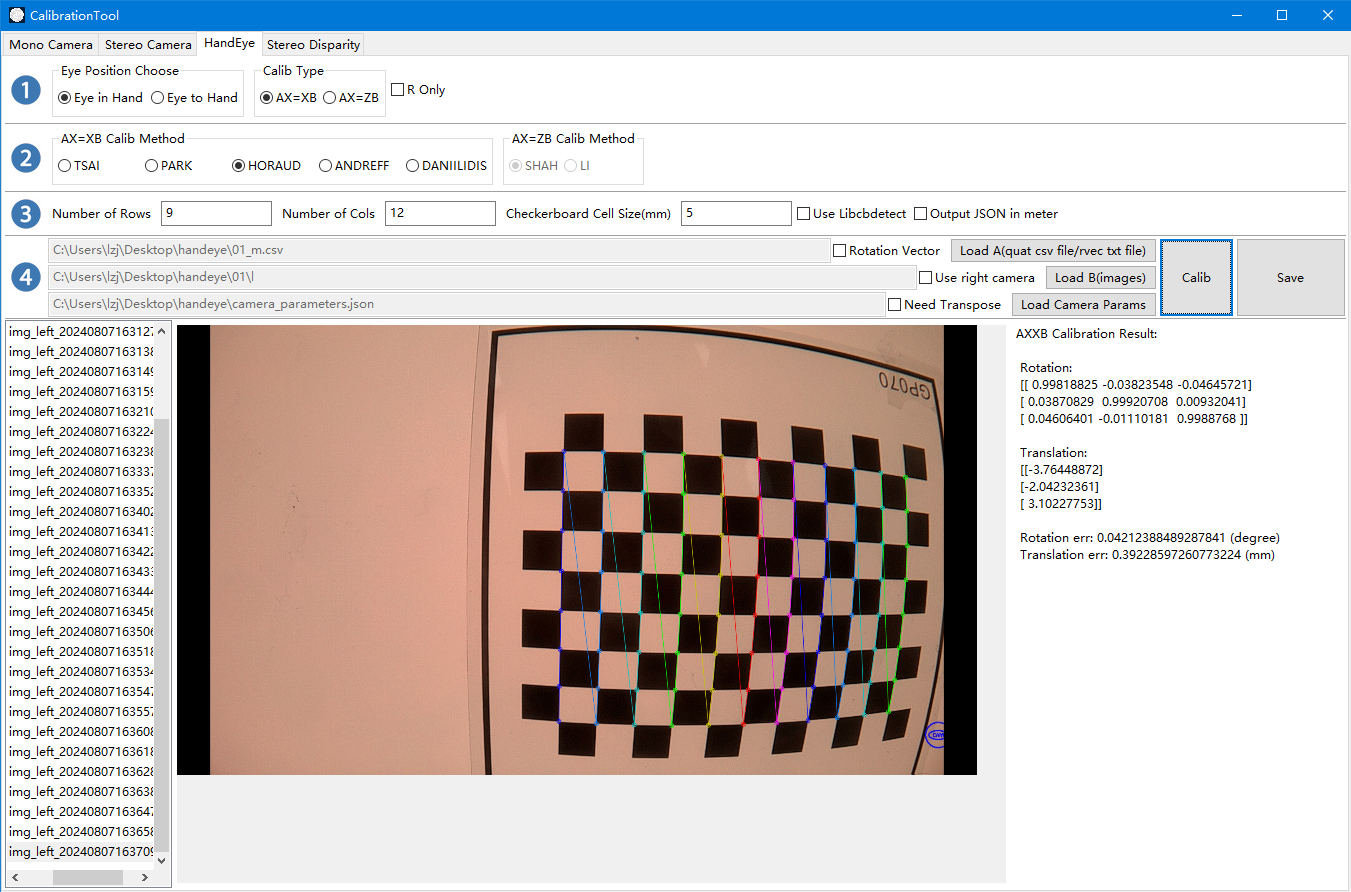The image size is (1351, 892).
Task: Select image img_left_2024080716323 in list
Action: pyautogui.click(x=80, y=452)
